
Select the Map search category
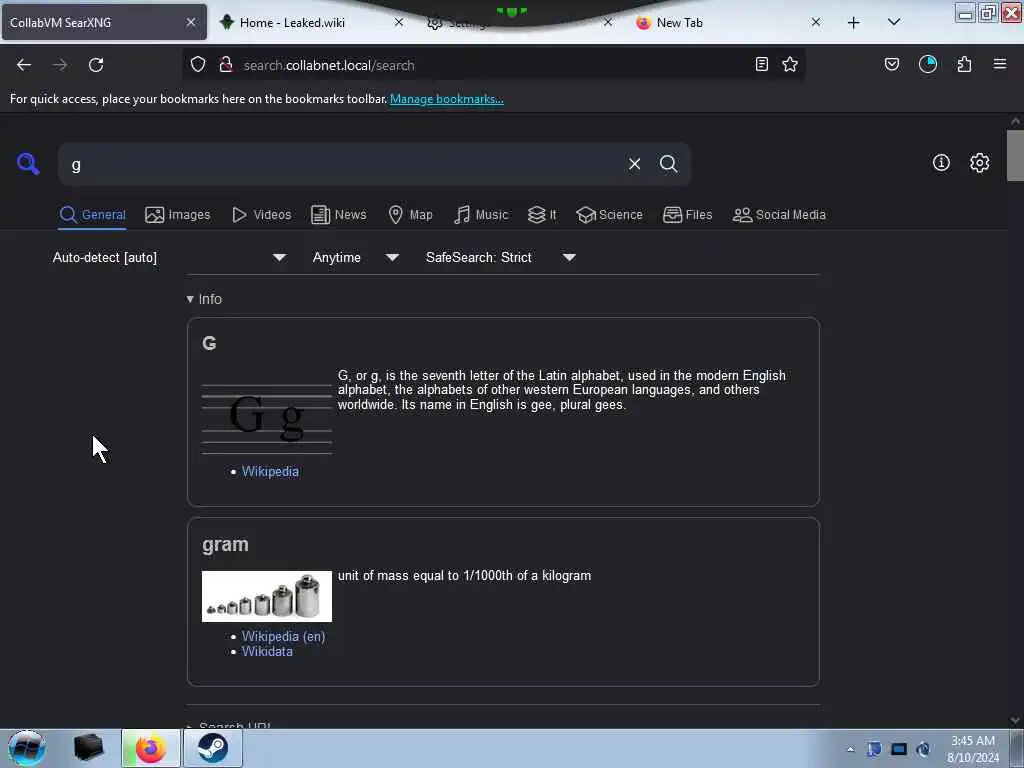click(x=410, y=215)
